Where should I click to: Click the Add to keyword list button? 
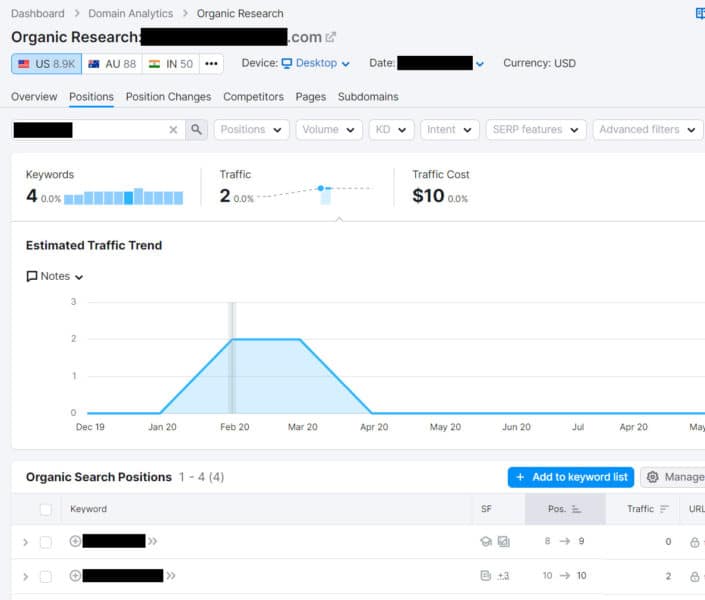570,477
